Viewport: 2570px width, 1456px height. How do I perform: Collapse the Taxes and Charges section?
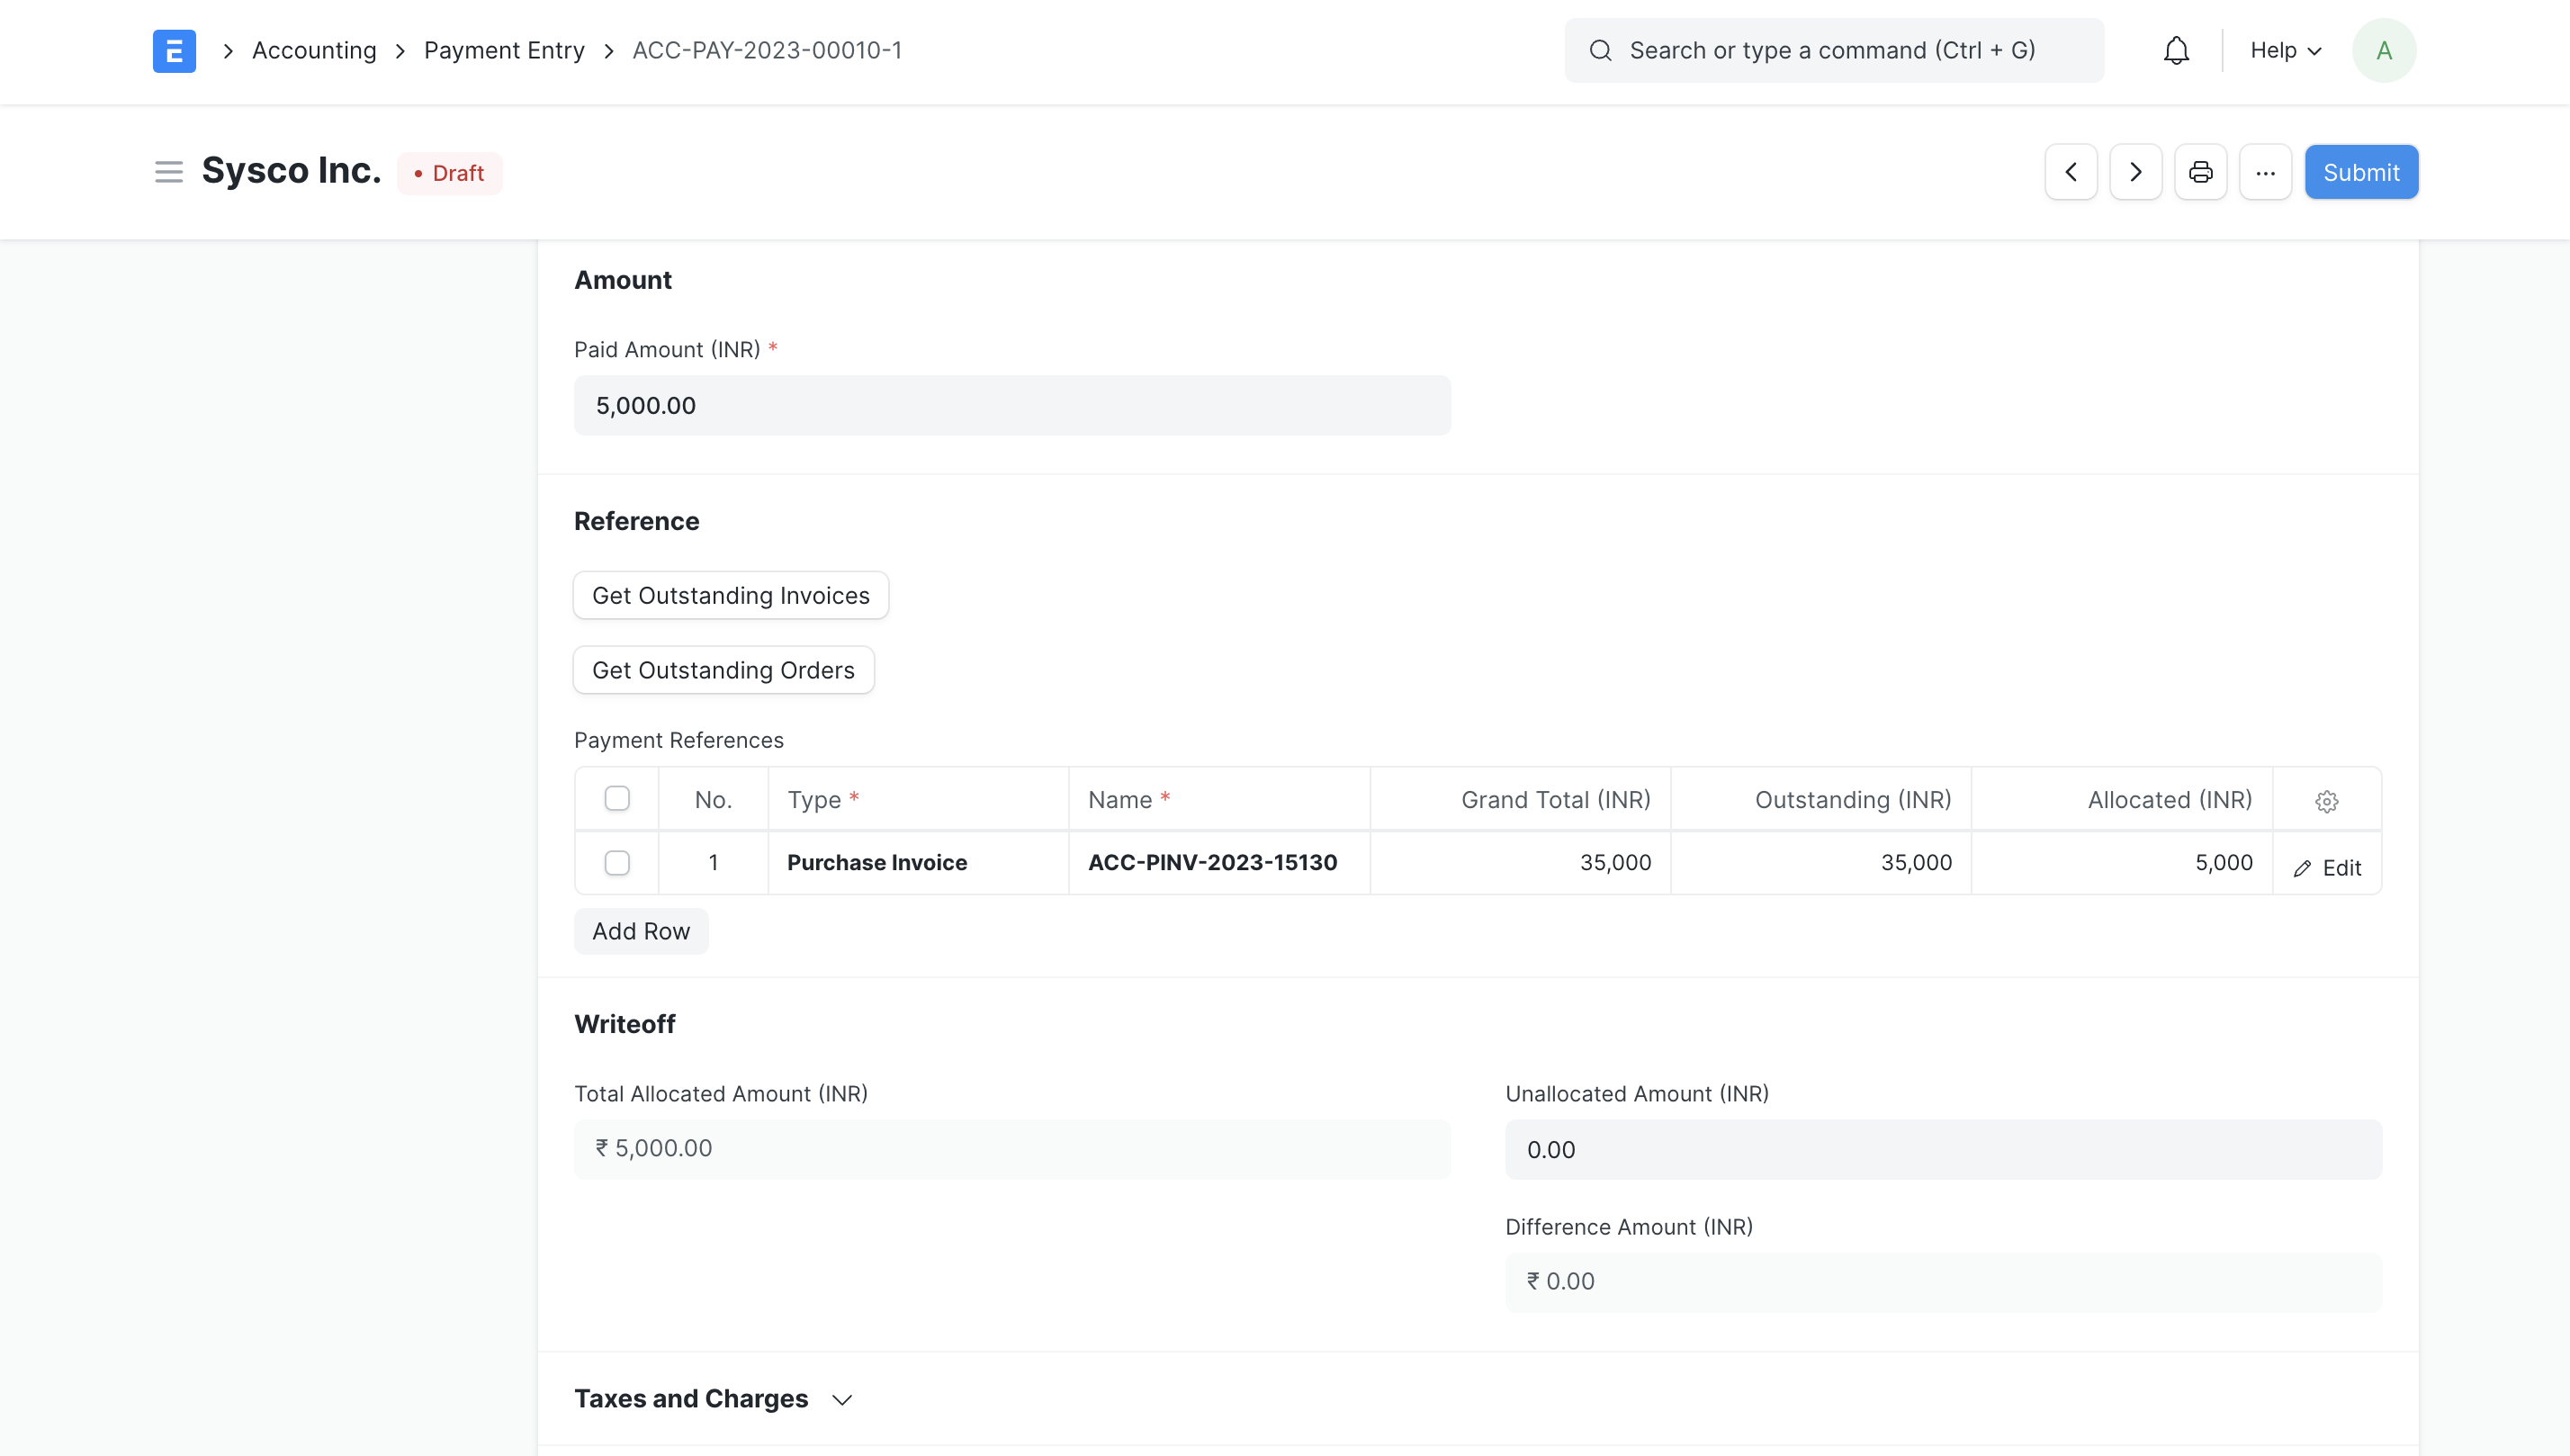842,1399
